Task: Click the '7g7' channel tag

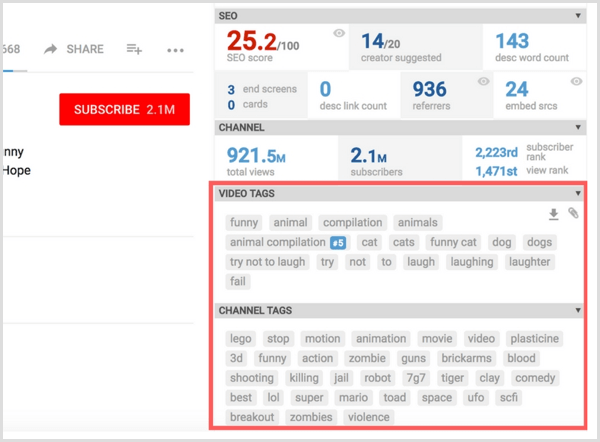Action: [x=416, y=378]
